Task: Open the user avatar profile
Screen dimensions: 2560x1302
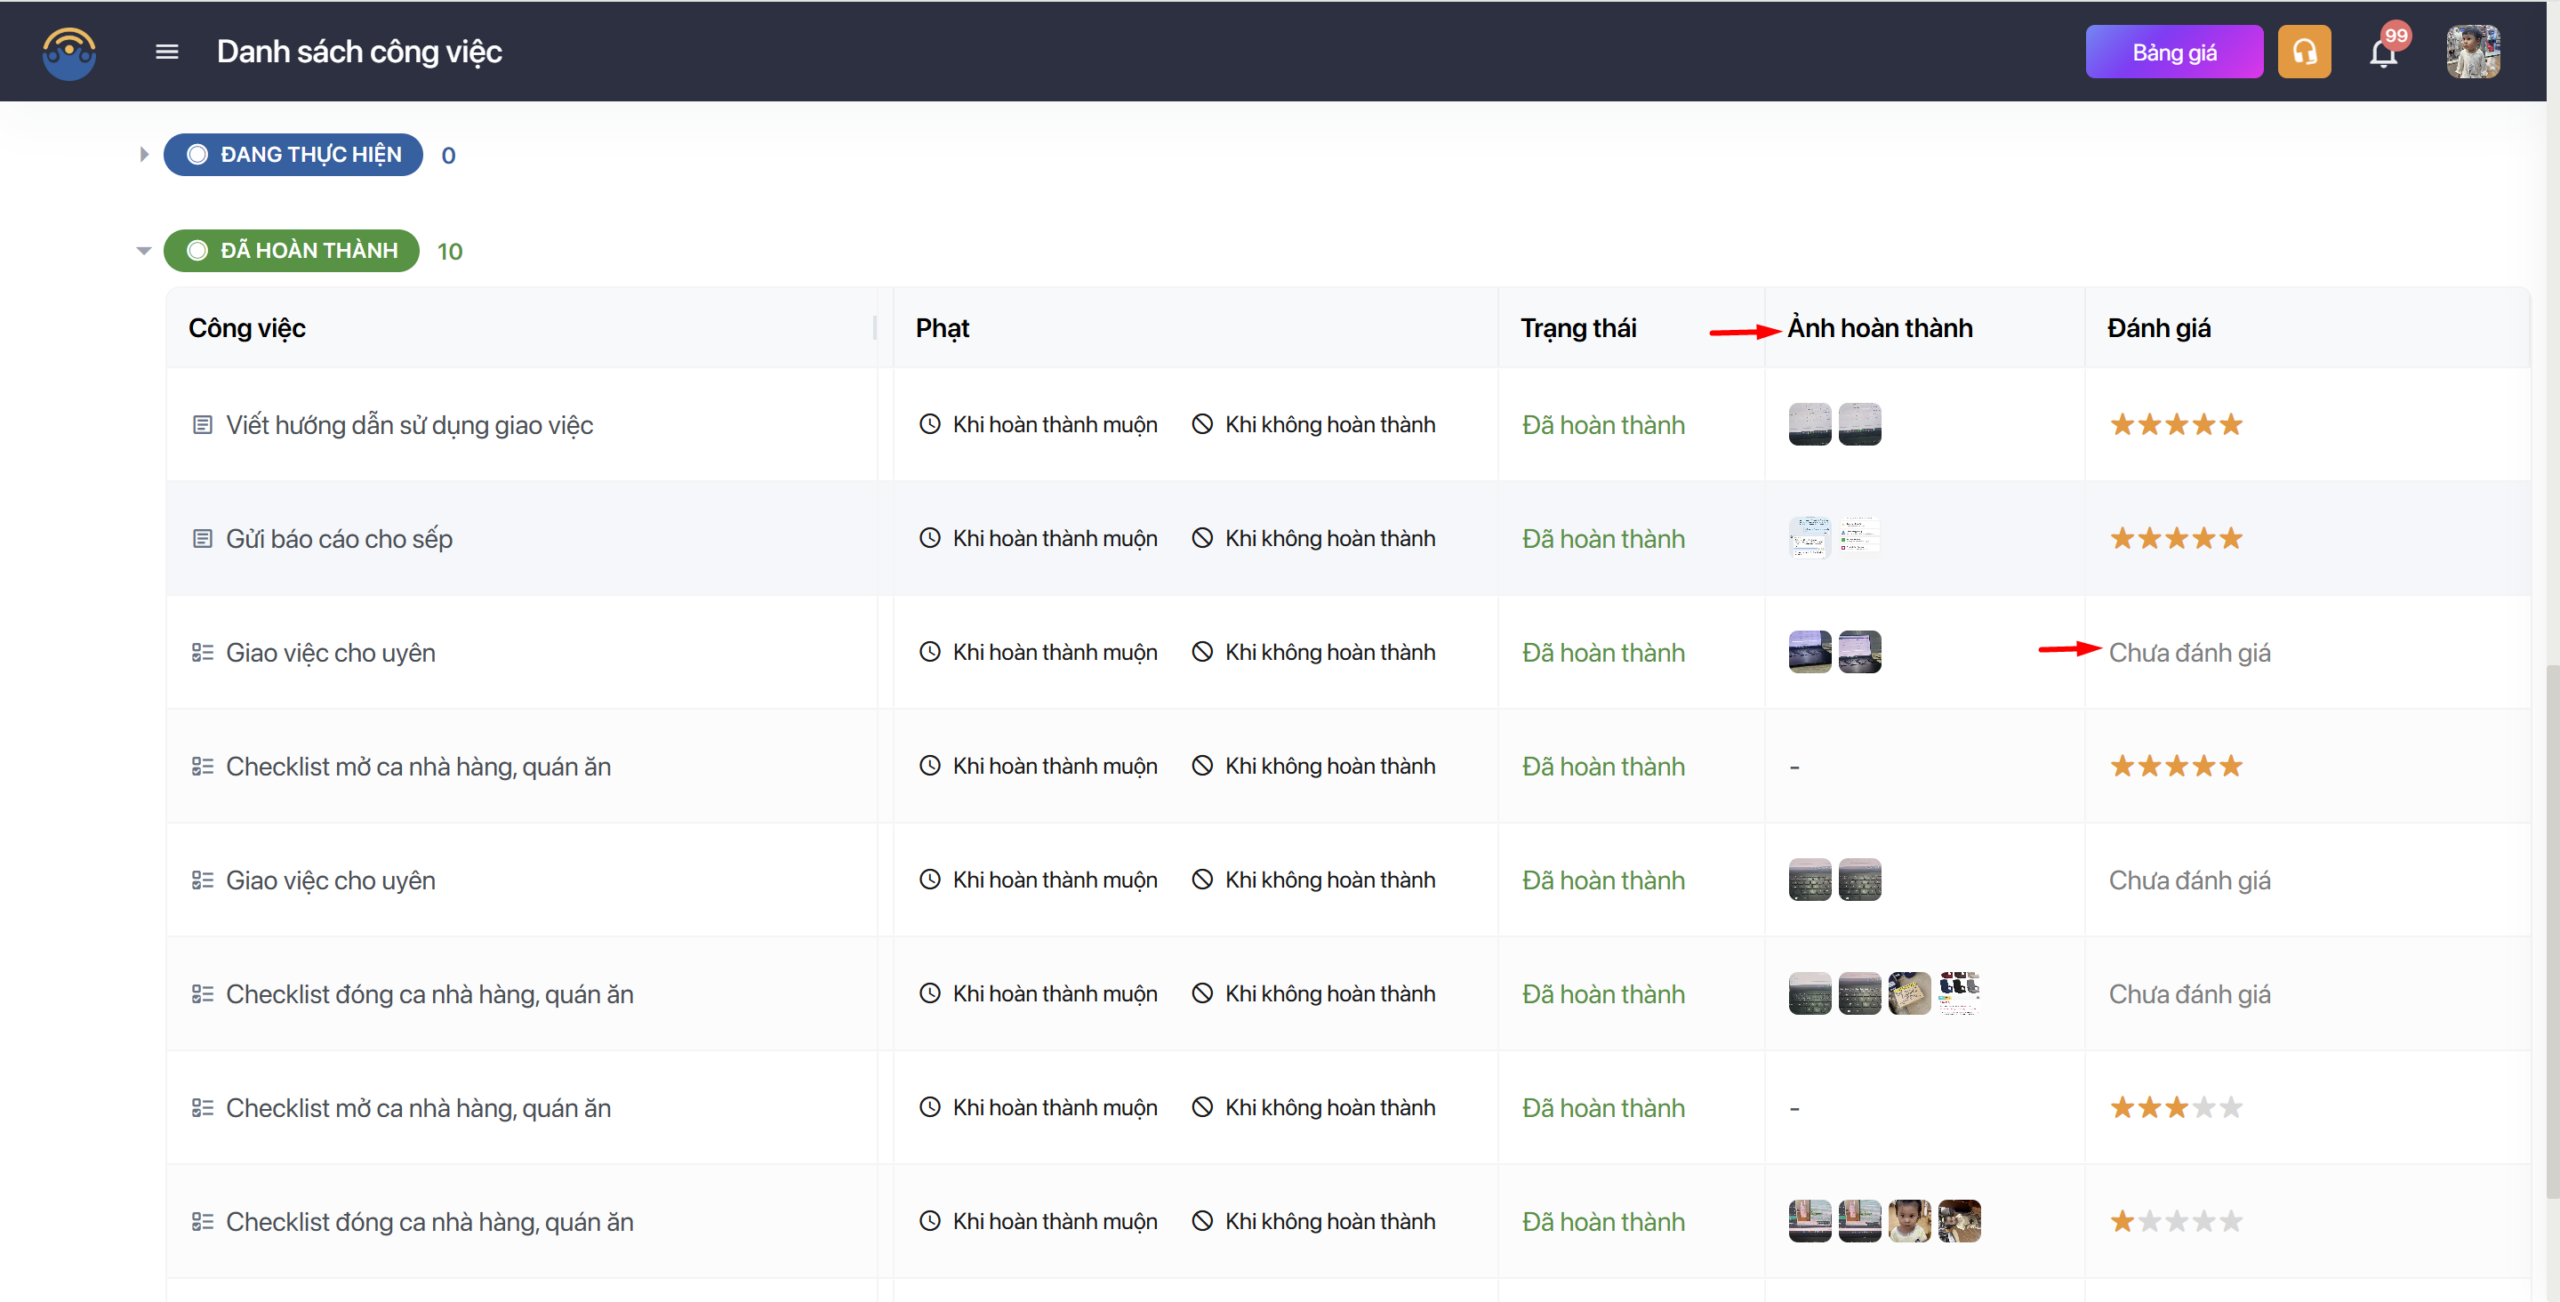Action: tap(2473, 52)
